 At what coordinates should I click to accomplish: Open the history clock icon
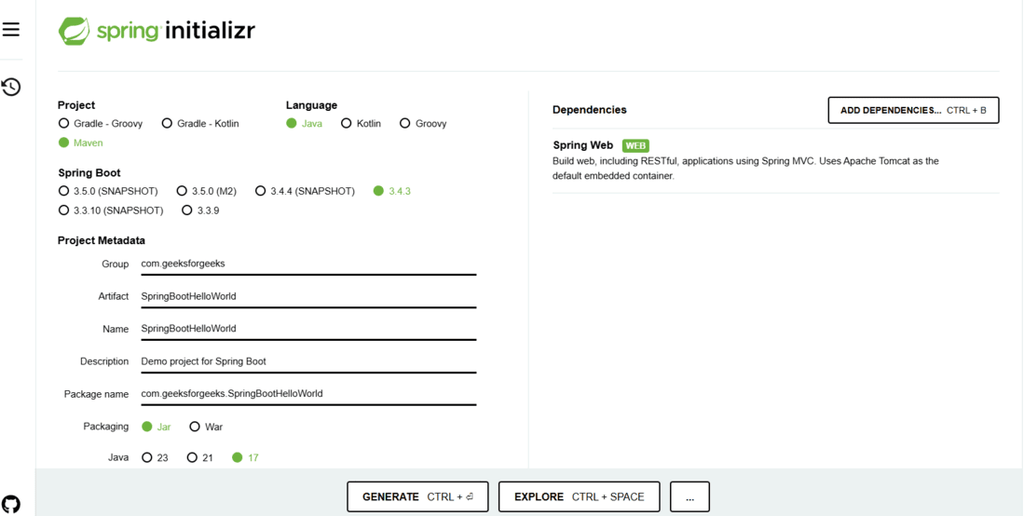click(x=10, y=87)
